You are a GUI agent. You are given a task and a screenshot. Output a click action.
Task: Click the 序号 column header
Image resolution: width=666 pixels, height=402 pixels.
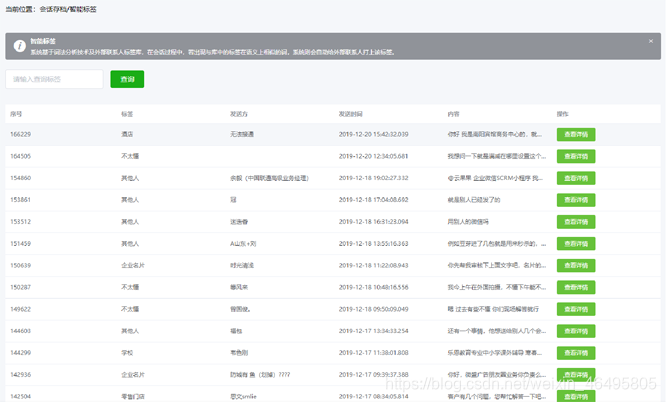coord(16,114)
